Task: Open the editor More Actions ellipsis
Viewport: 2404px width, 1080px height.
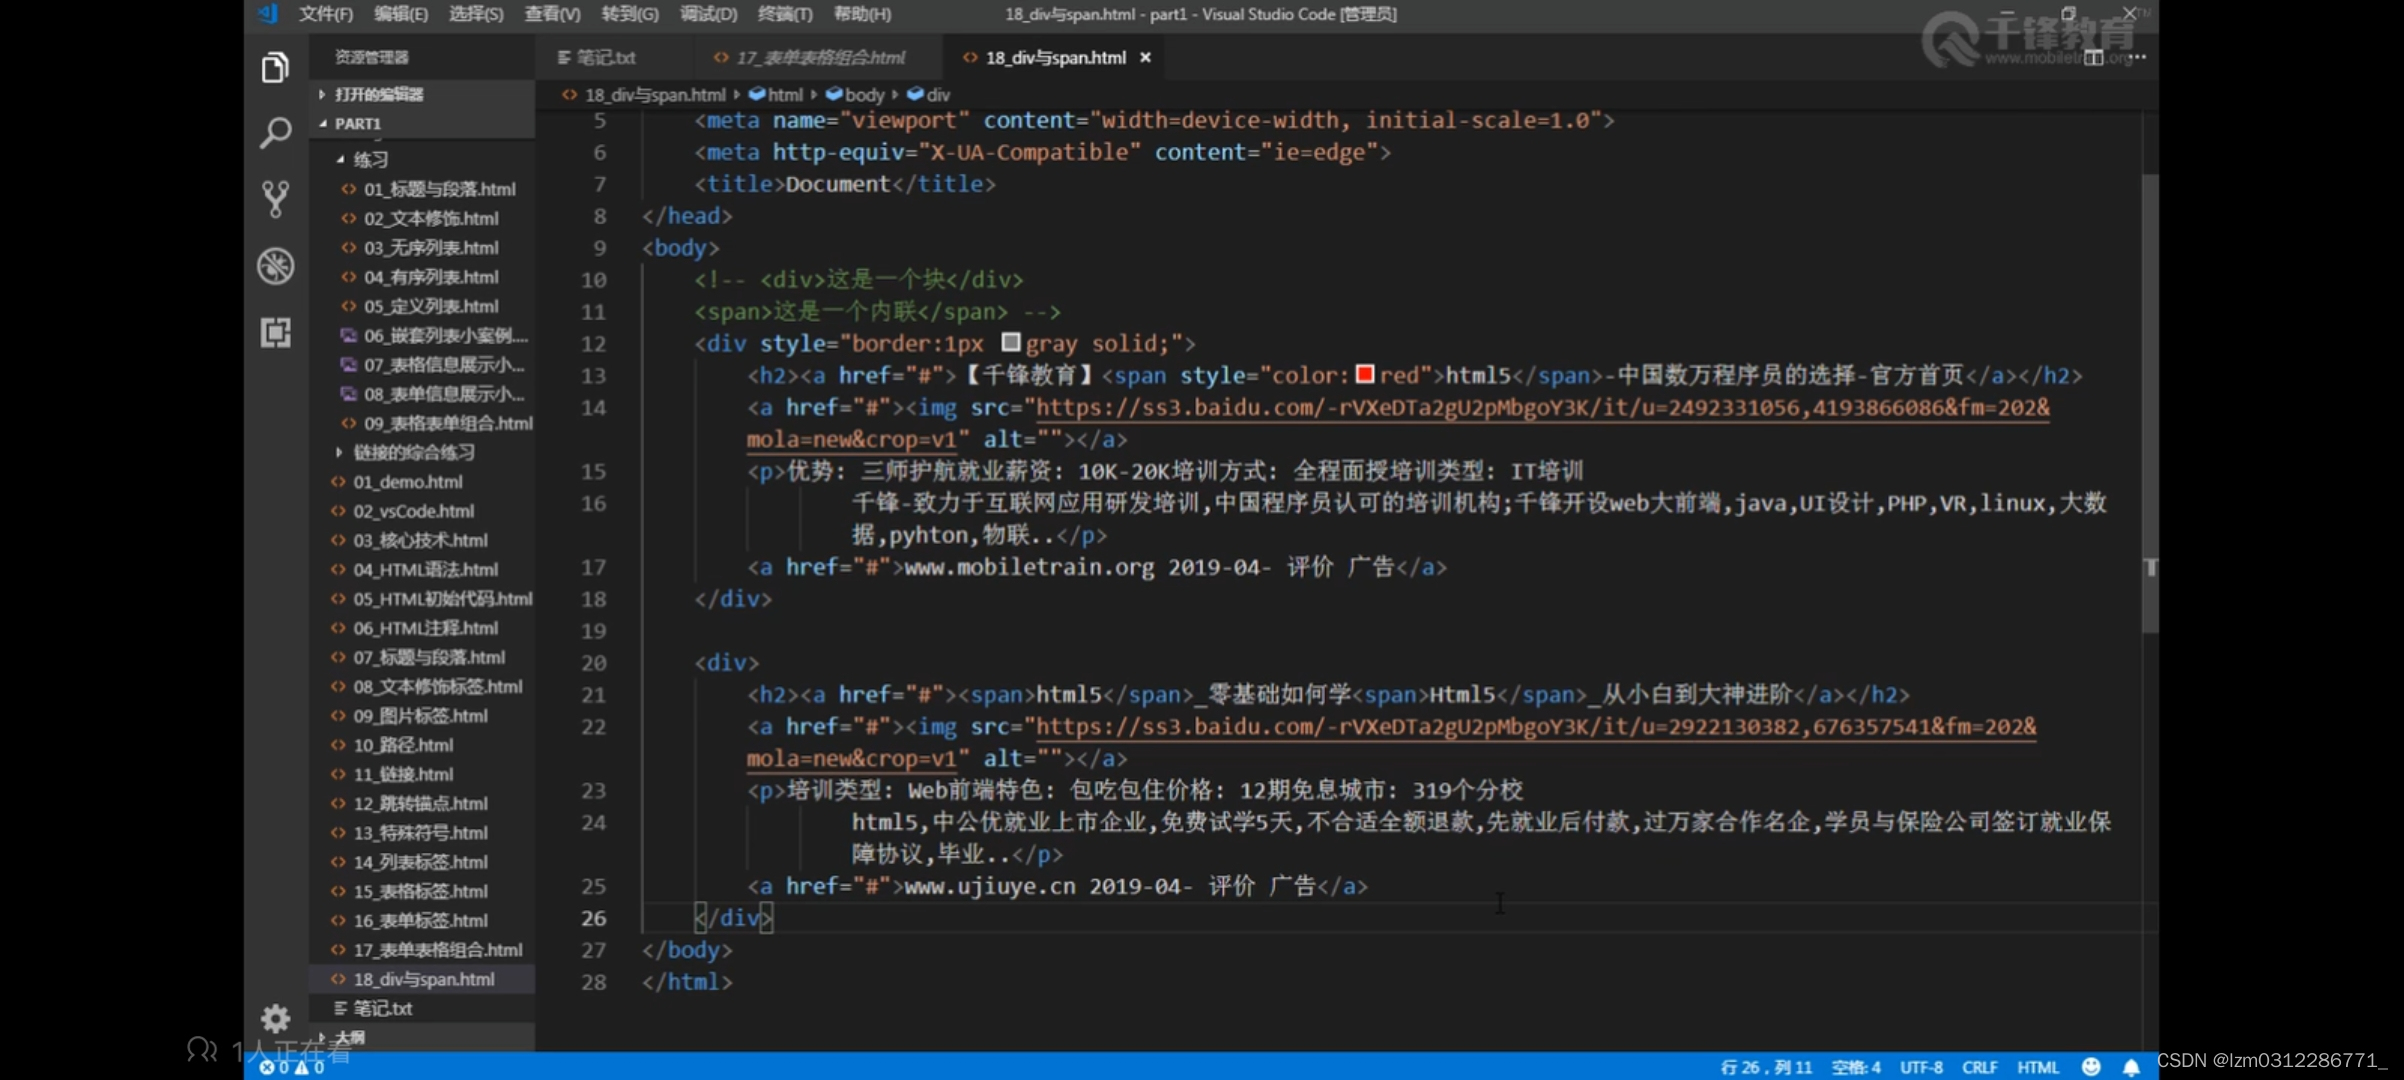Action: (2137, 58)
